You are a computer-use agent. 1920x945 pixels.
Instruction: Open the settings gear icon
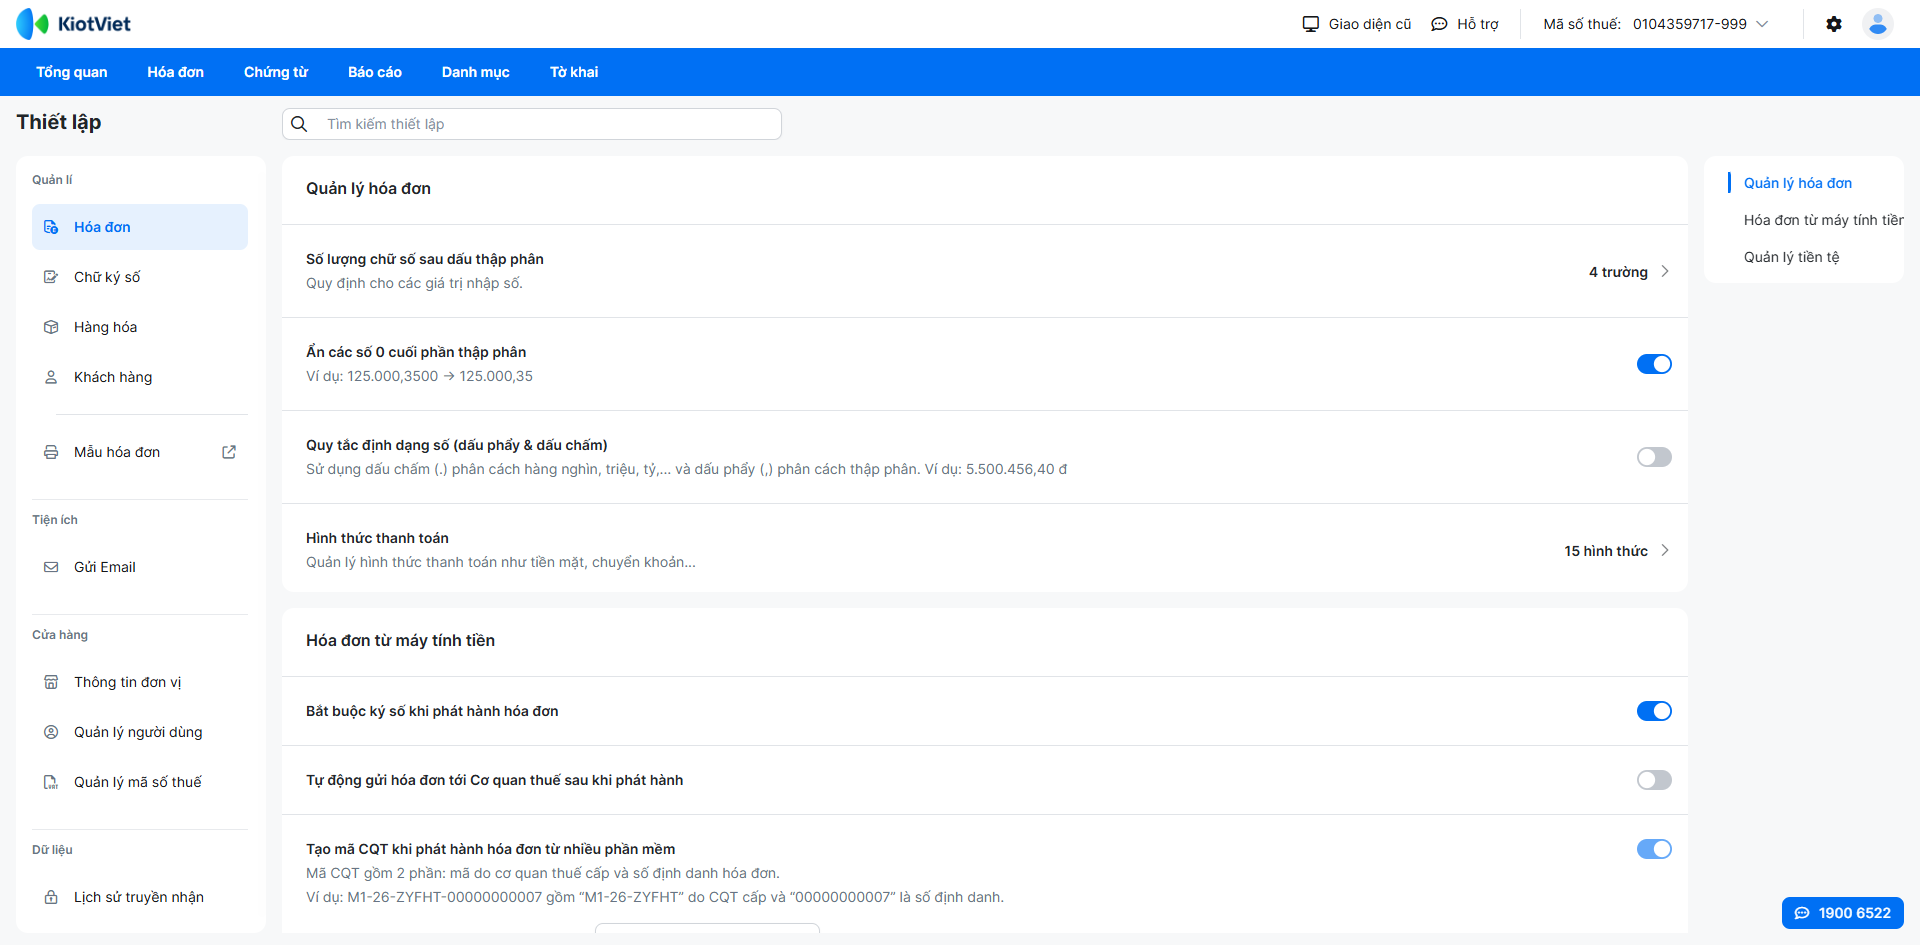1834,24
